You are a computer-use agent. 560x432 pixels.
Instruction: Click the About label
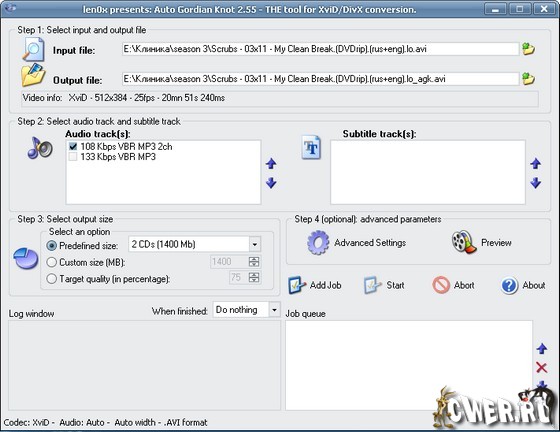click(x=534, y=285)
